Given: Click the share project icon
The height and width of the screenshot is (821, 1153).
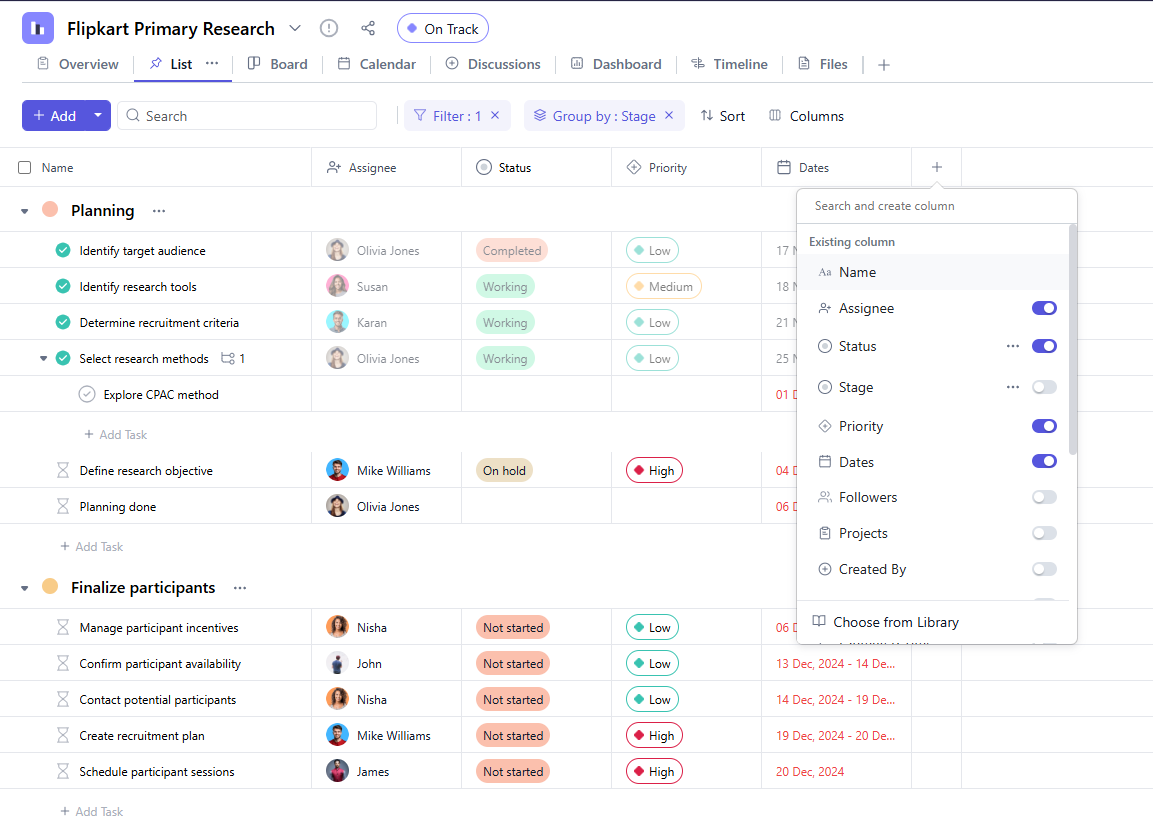Looking at the screenshot, I should click(368, 29).
